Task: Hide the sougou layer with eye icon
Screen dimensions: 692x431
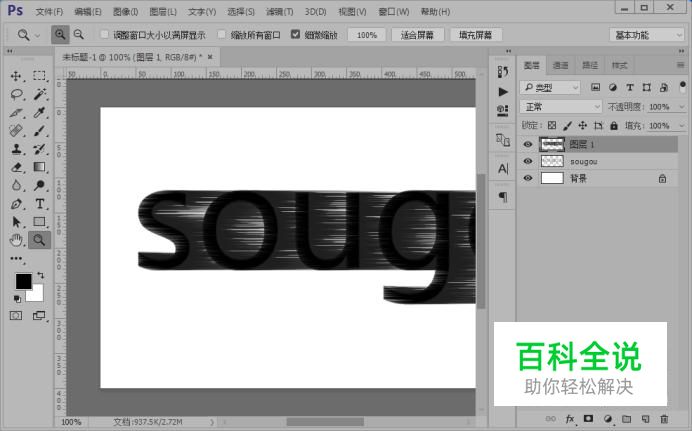Action: click(528, 161)
